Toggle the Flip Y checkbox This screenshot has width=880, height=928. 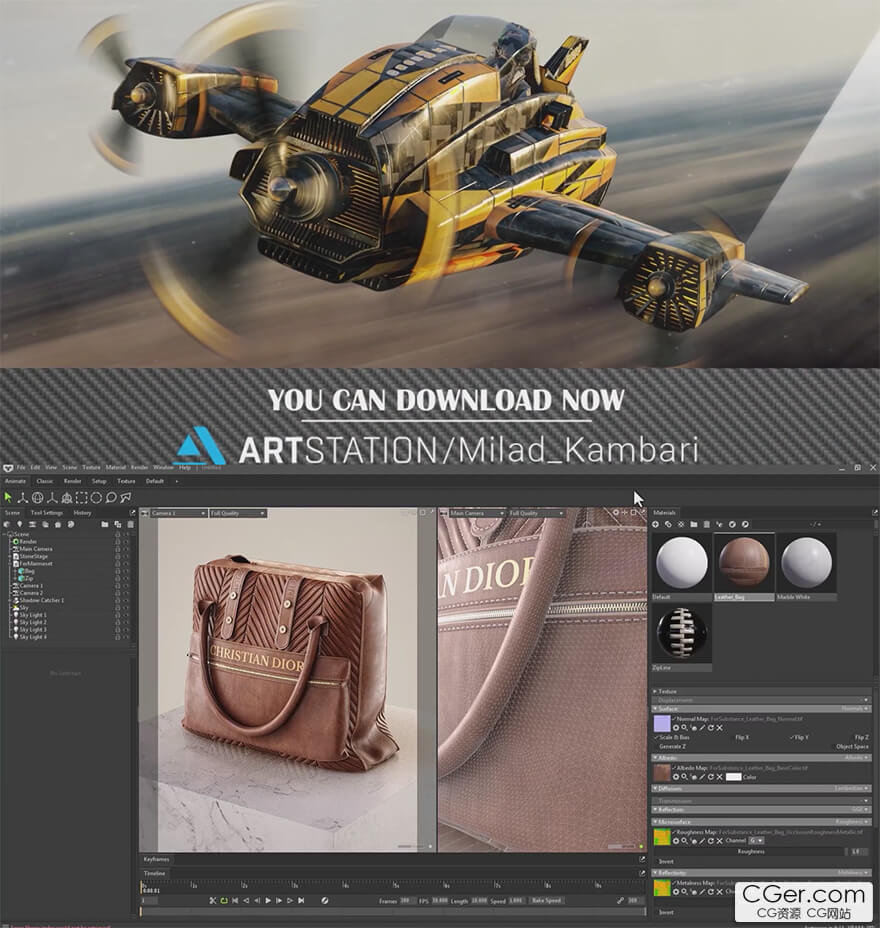(800, 737)
